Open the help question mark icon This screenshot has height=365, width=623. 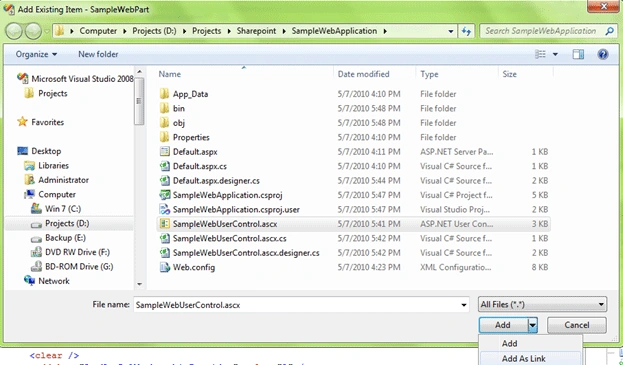click(603, 54)
